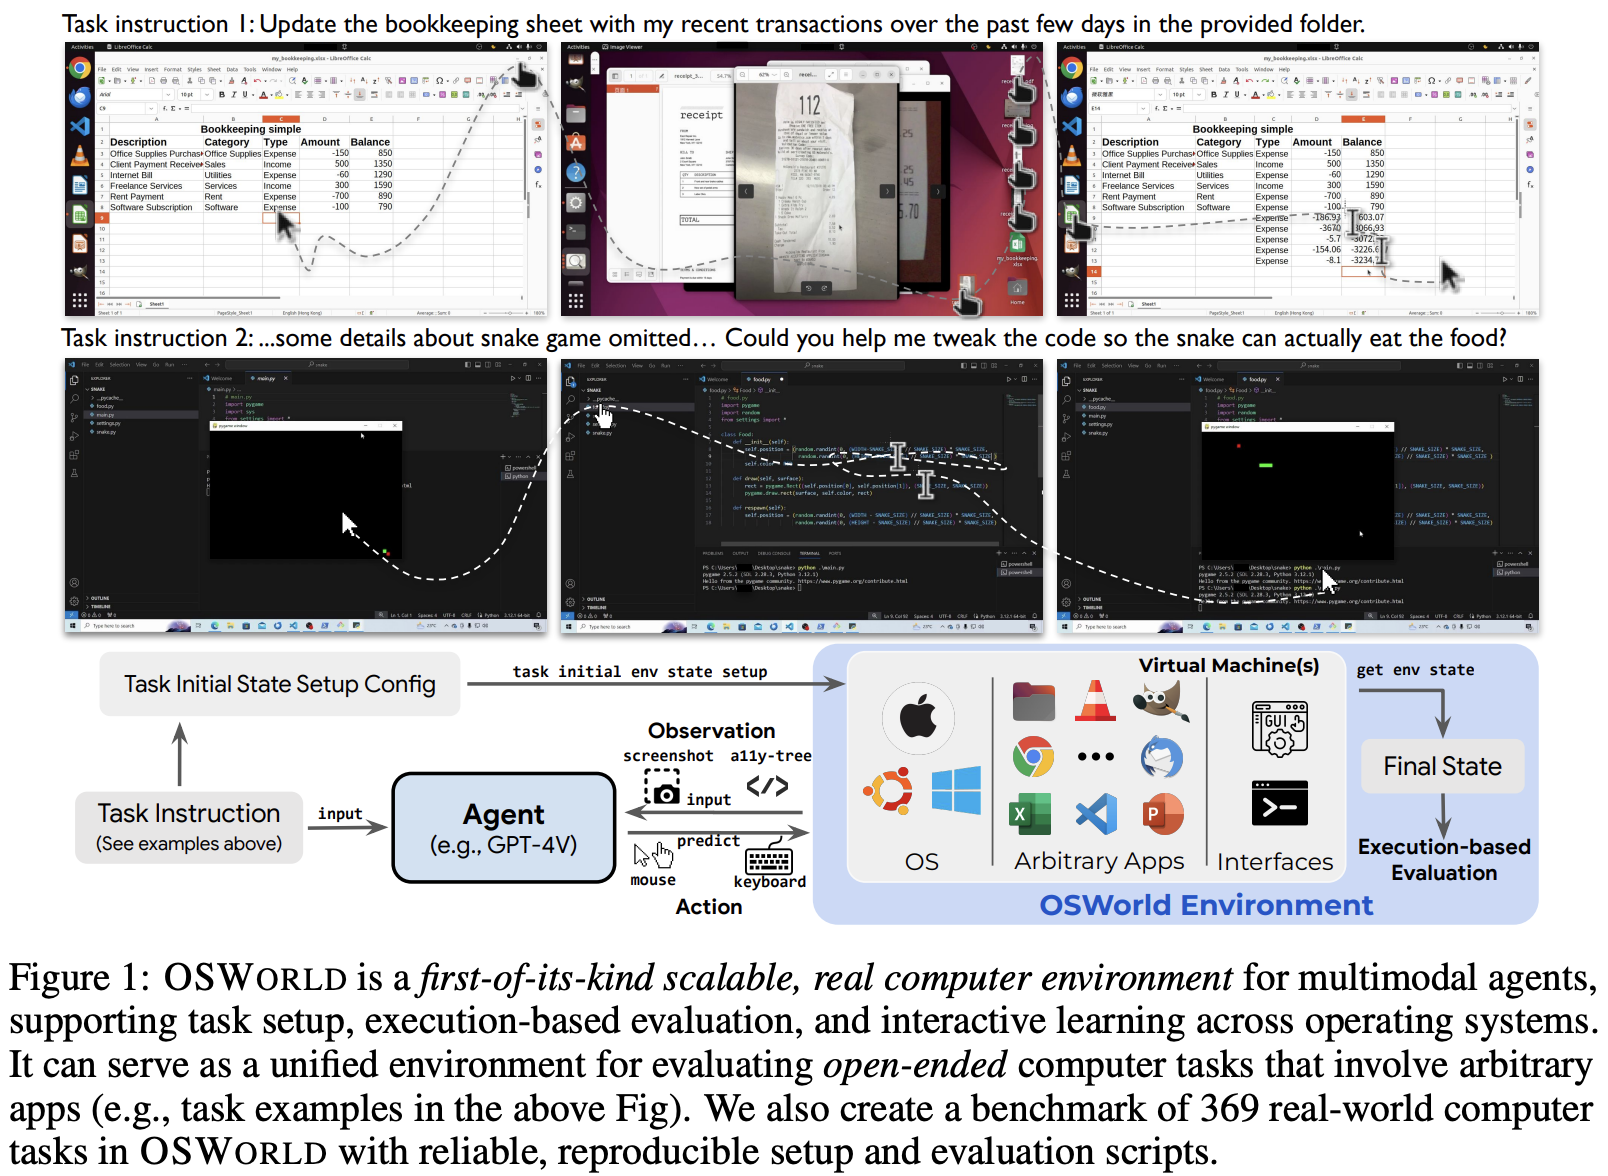The height and width of the screenshot is (1176, 1608).
Task: Click the Agent (e.g., GPT-4V) box
Action: pyautogui.click(x=503, y=828)
